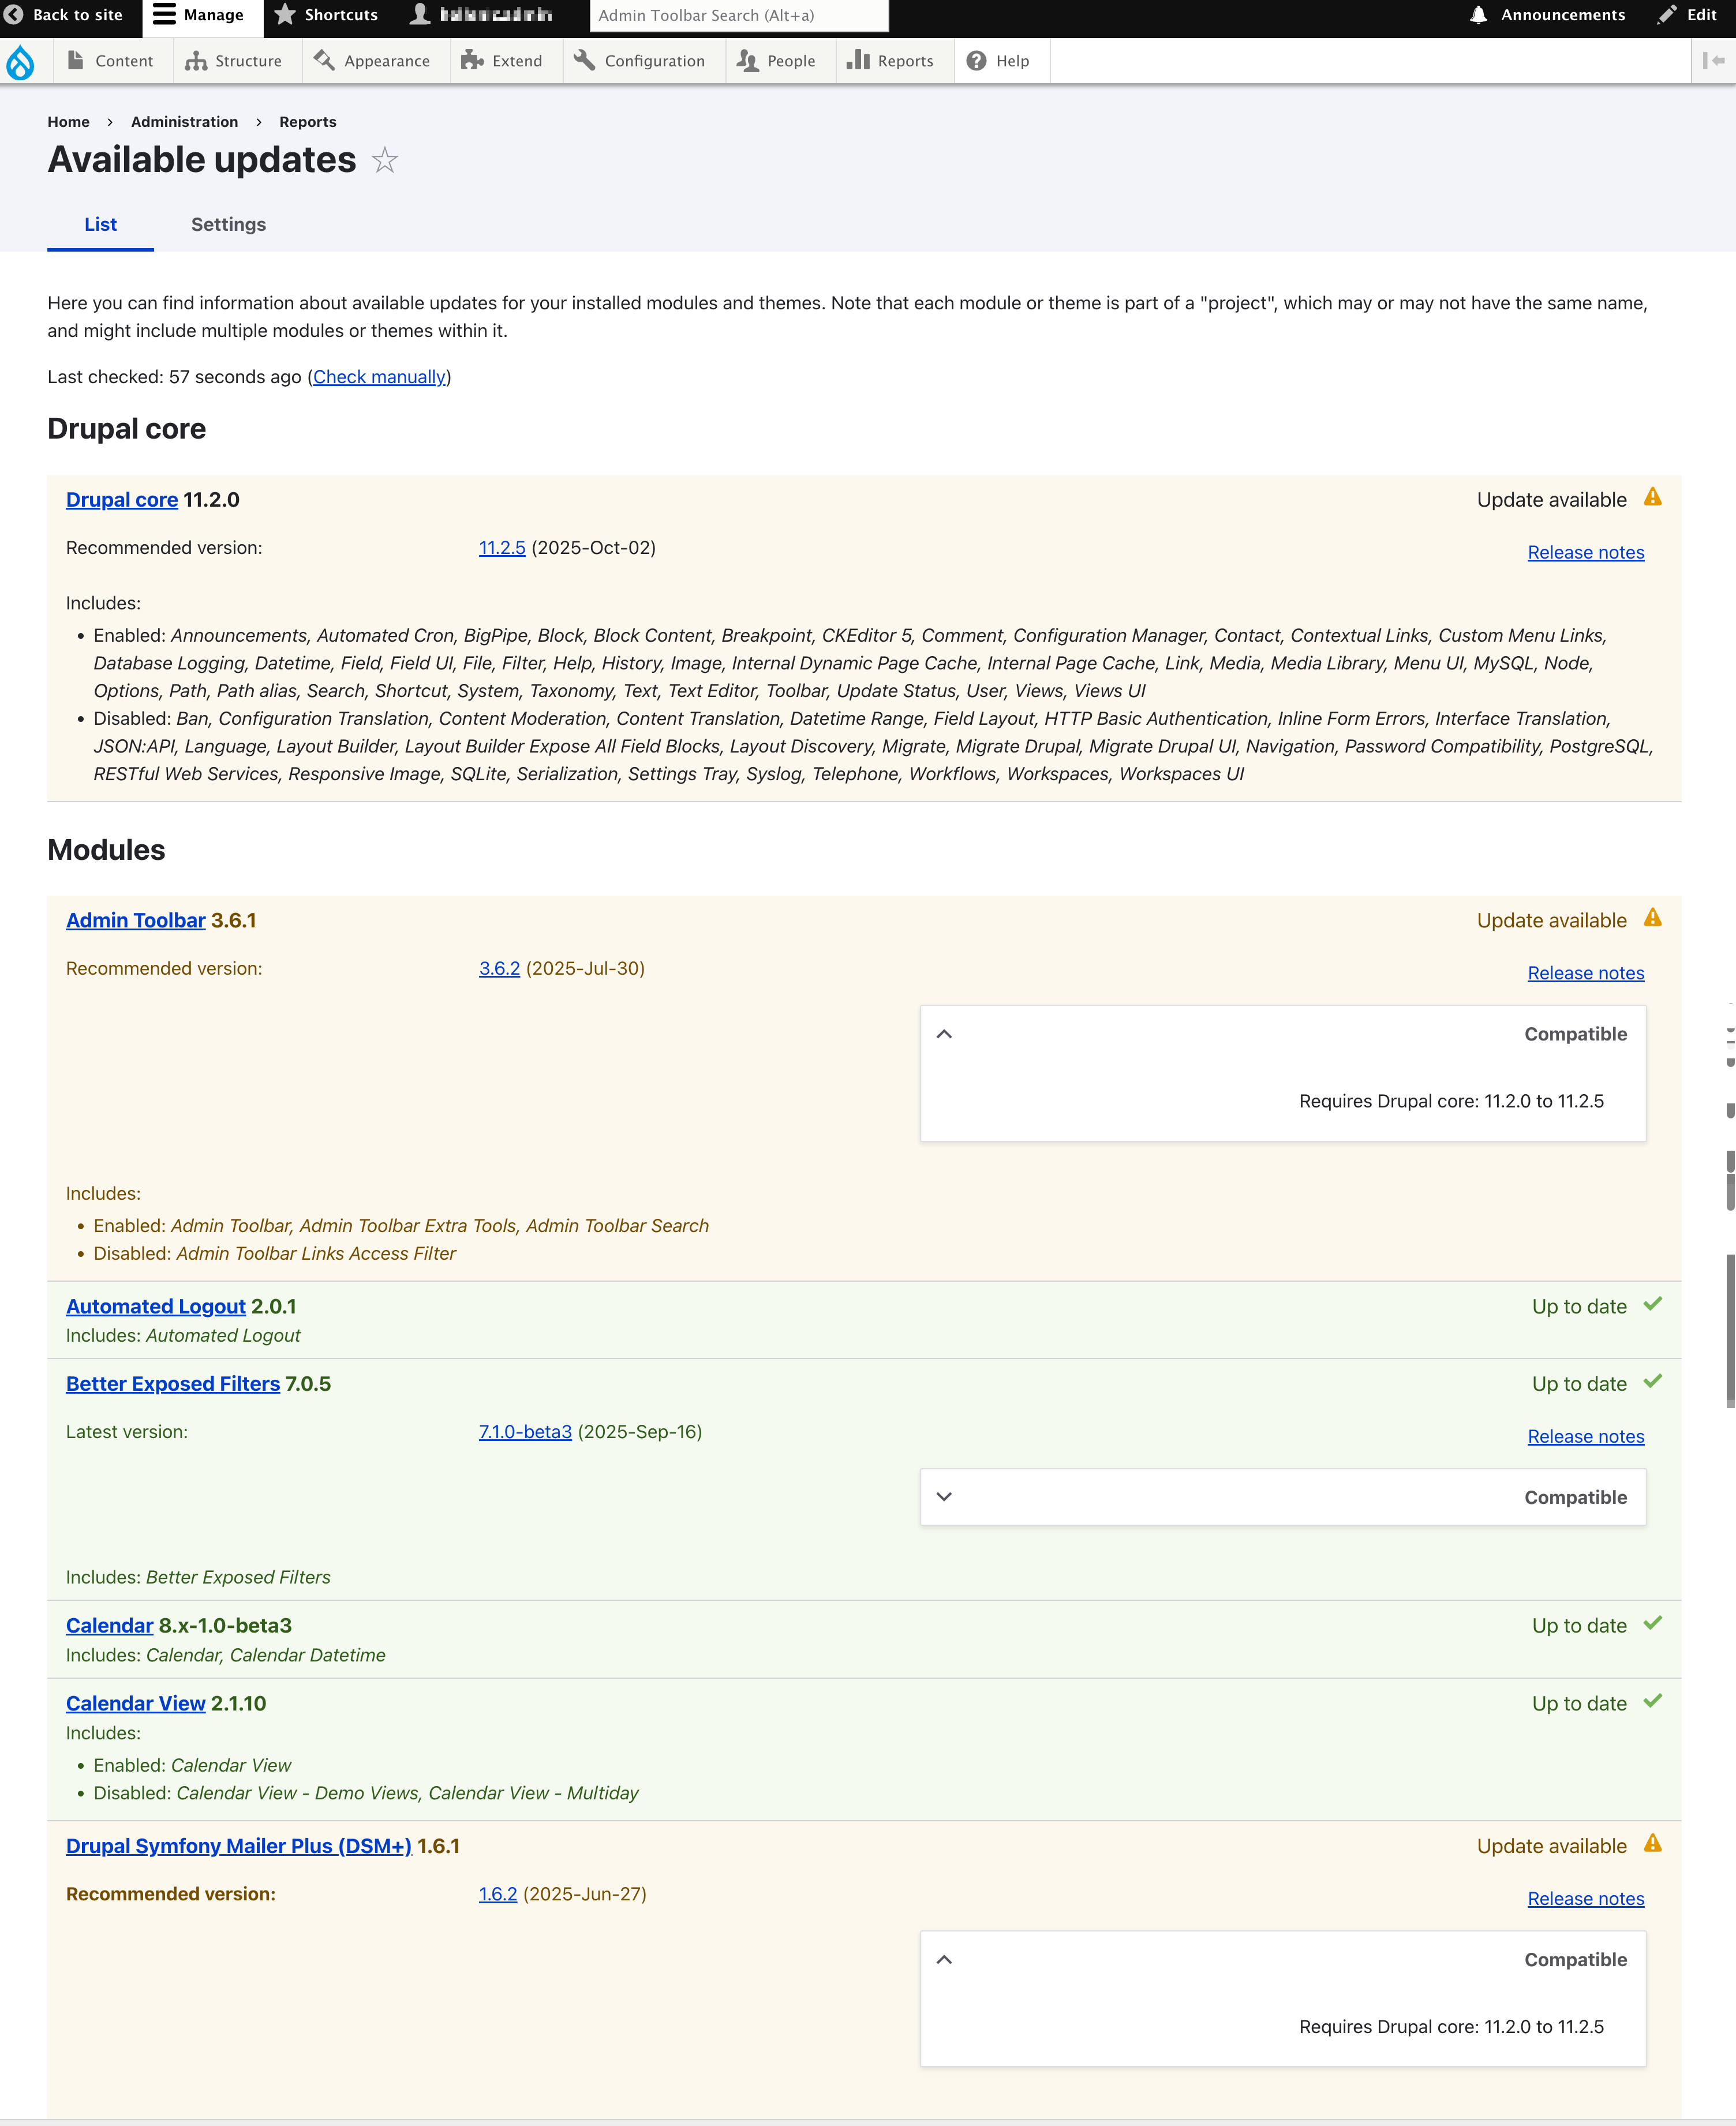Open Drupal core Release notes link

pos(1585,553)
